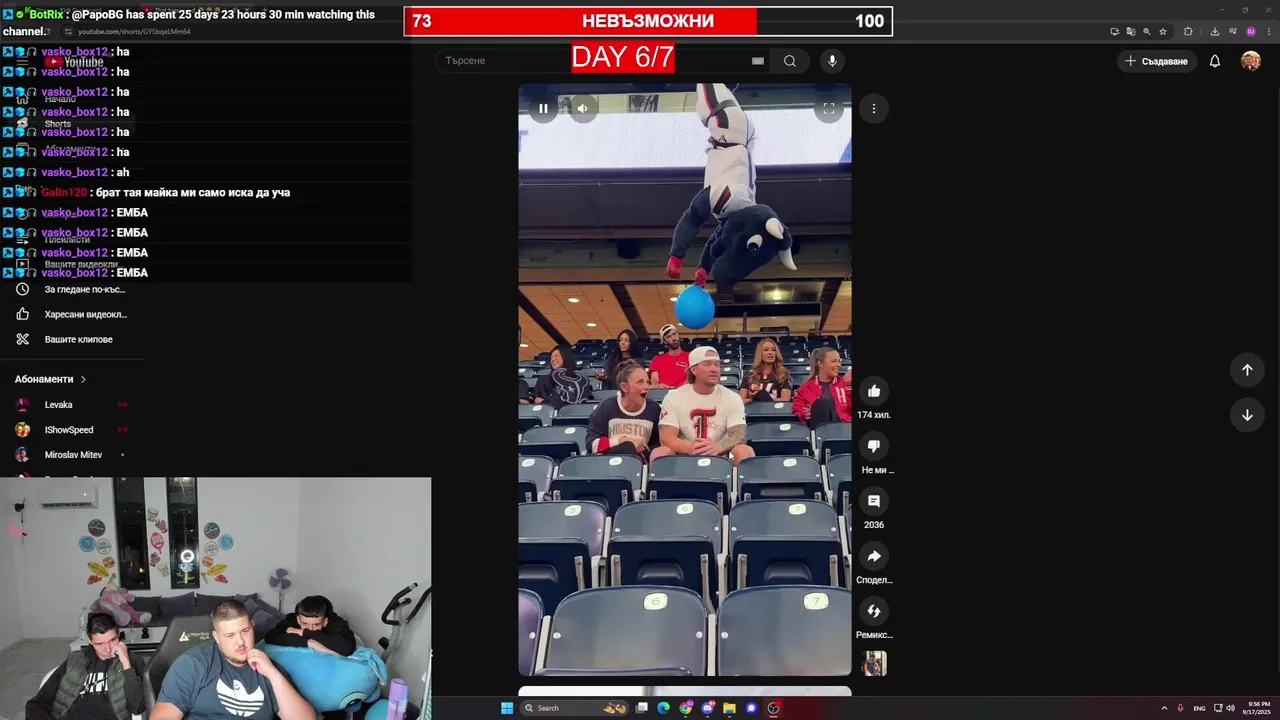Remix this Short (Ремикс)

(x=873, y=611)
